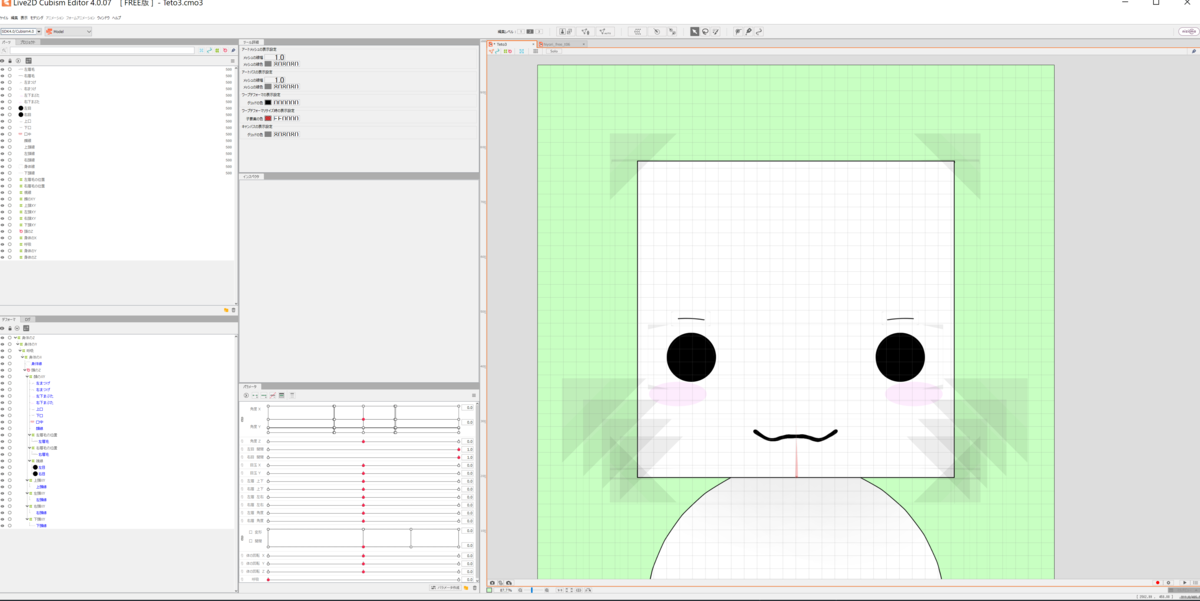Open the ファイル menu
Image resolution: width=1200 pixels, height=601 pixels.
pos(4,17)
